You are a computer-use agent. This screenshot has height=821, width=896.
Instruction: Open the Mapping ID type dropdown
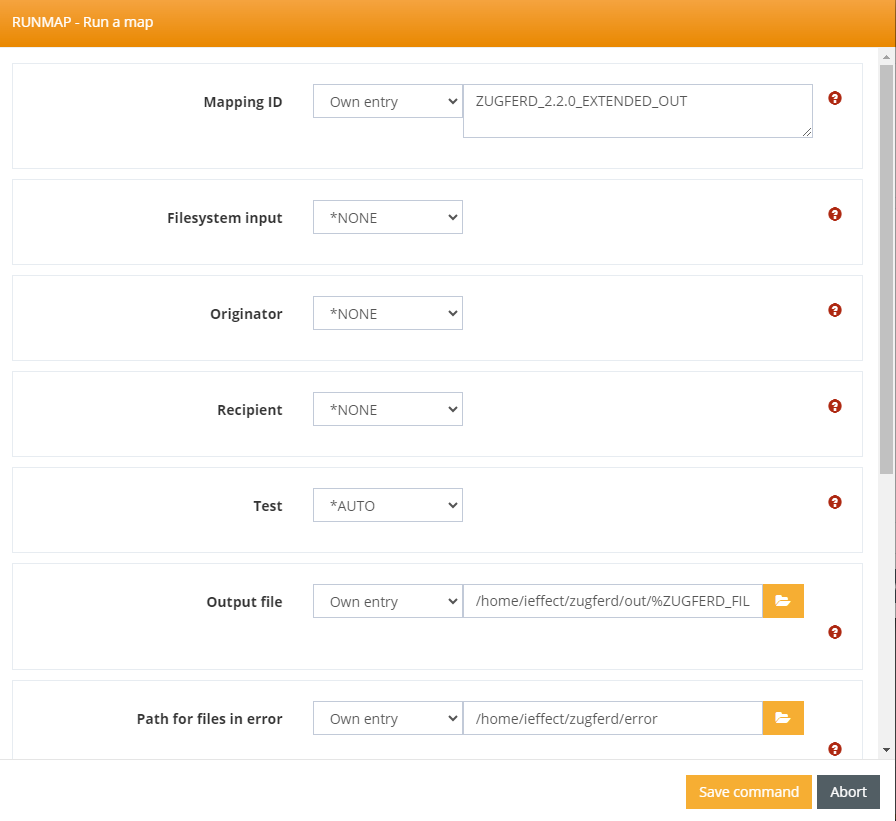point(387,101)
